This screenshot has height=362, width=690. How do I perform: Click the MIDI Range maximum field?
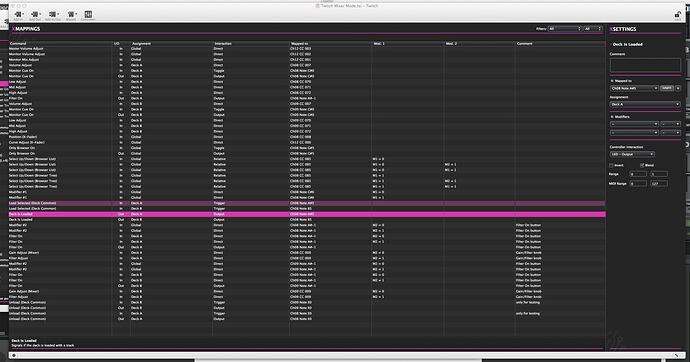click(x=659, y=183)
